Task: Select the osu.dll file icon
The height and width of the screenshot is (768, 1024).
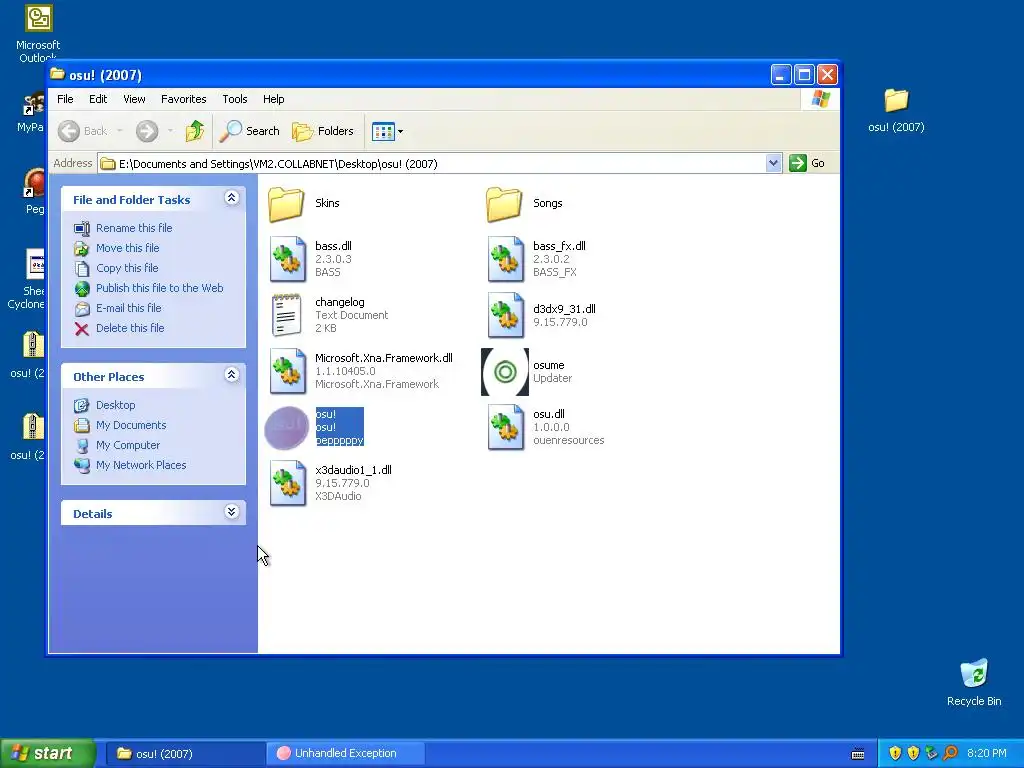Action: (x=505, y=428)
